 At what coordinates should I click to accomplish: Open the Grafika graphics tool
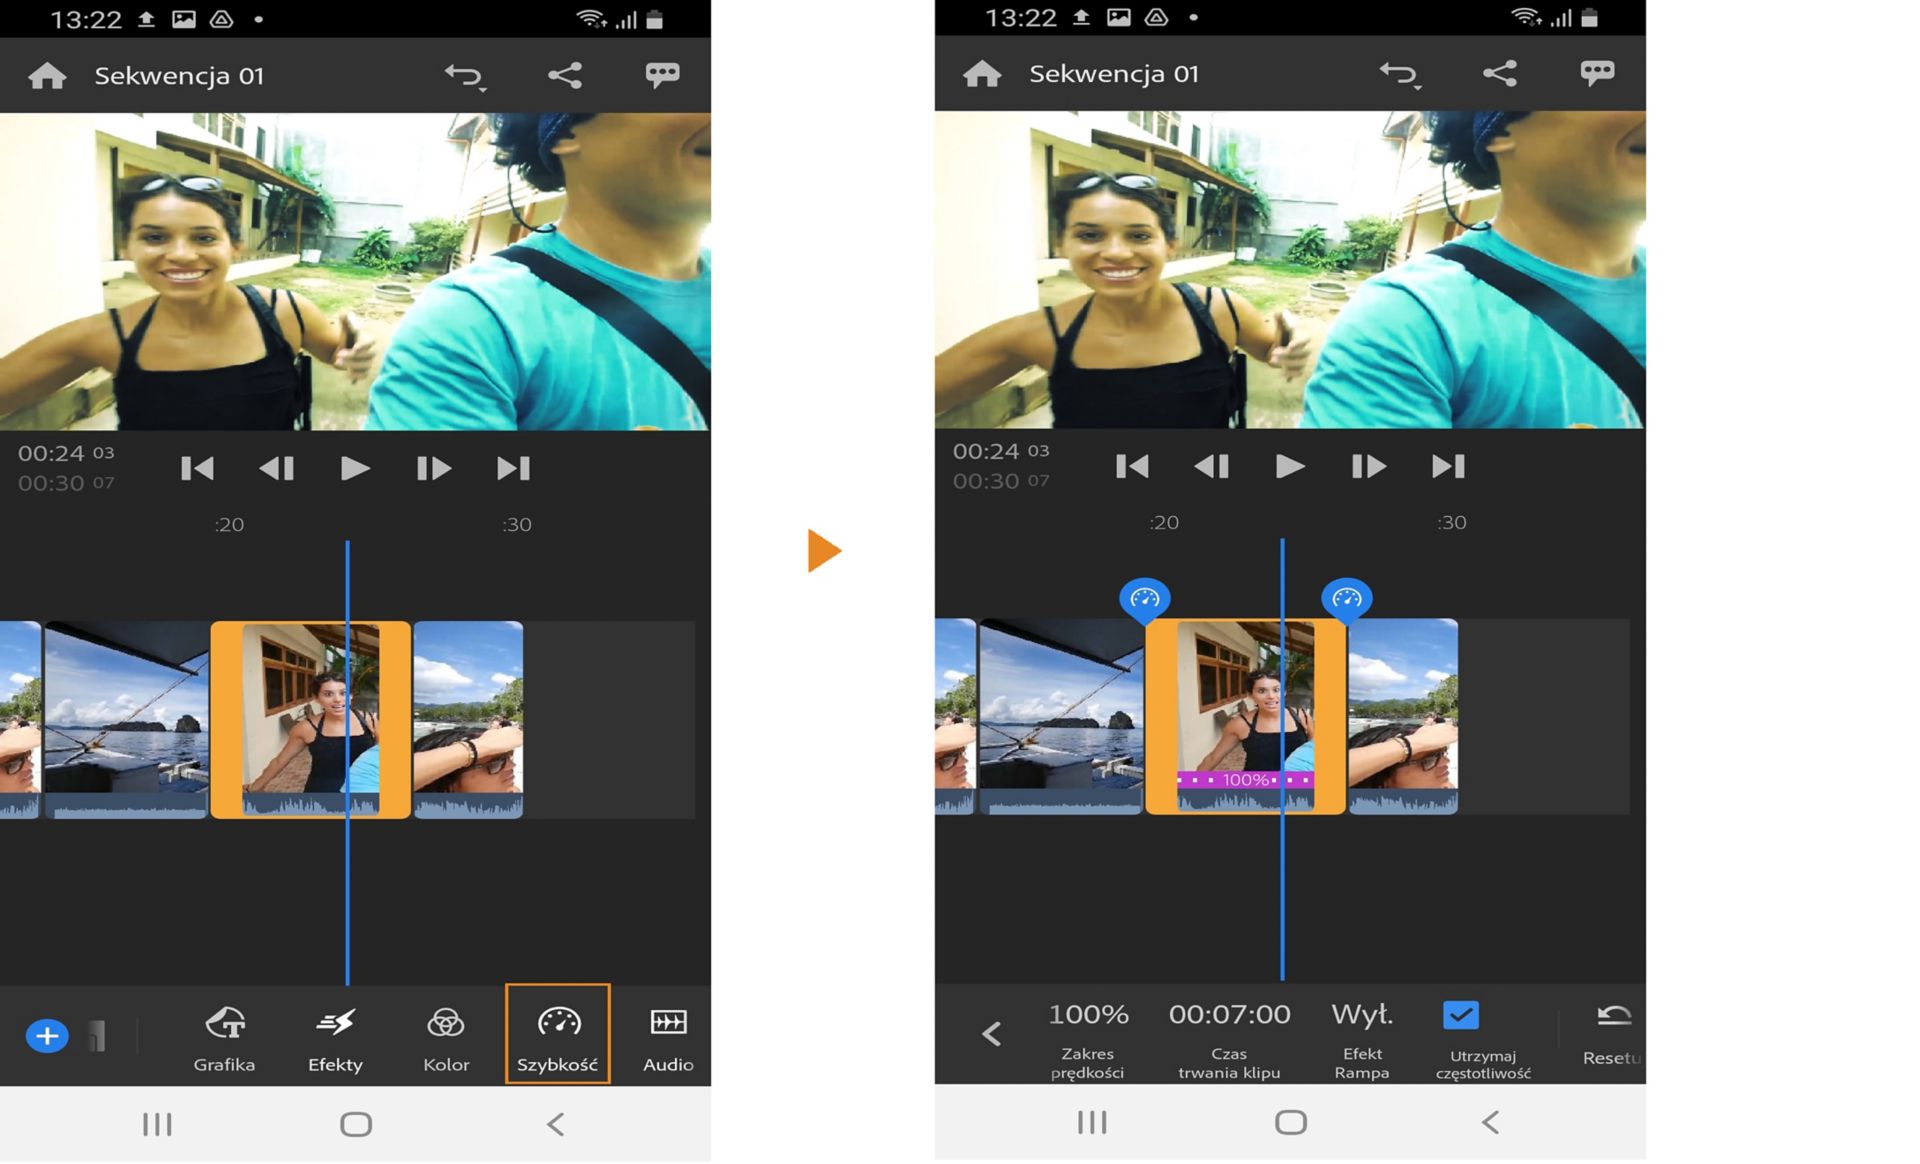click(224, 1038)
